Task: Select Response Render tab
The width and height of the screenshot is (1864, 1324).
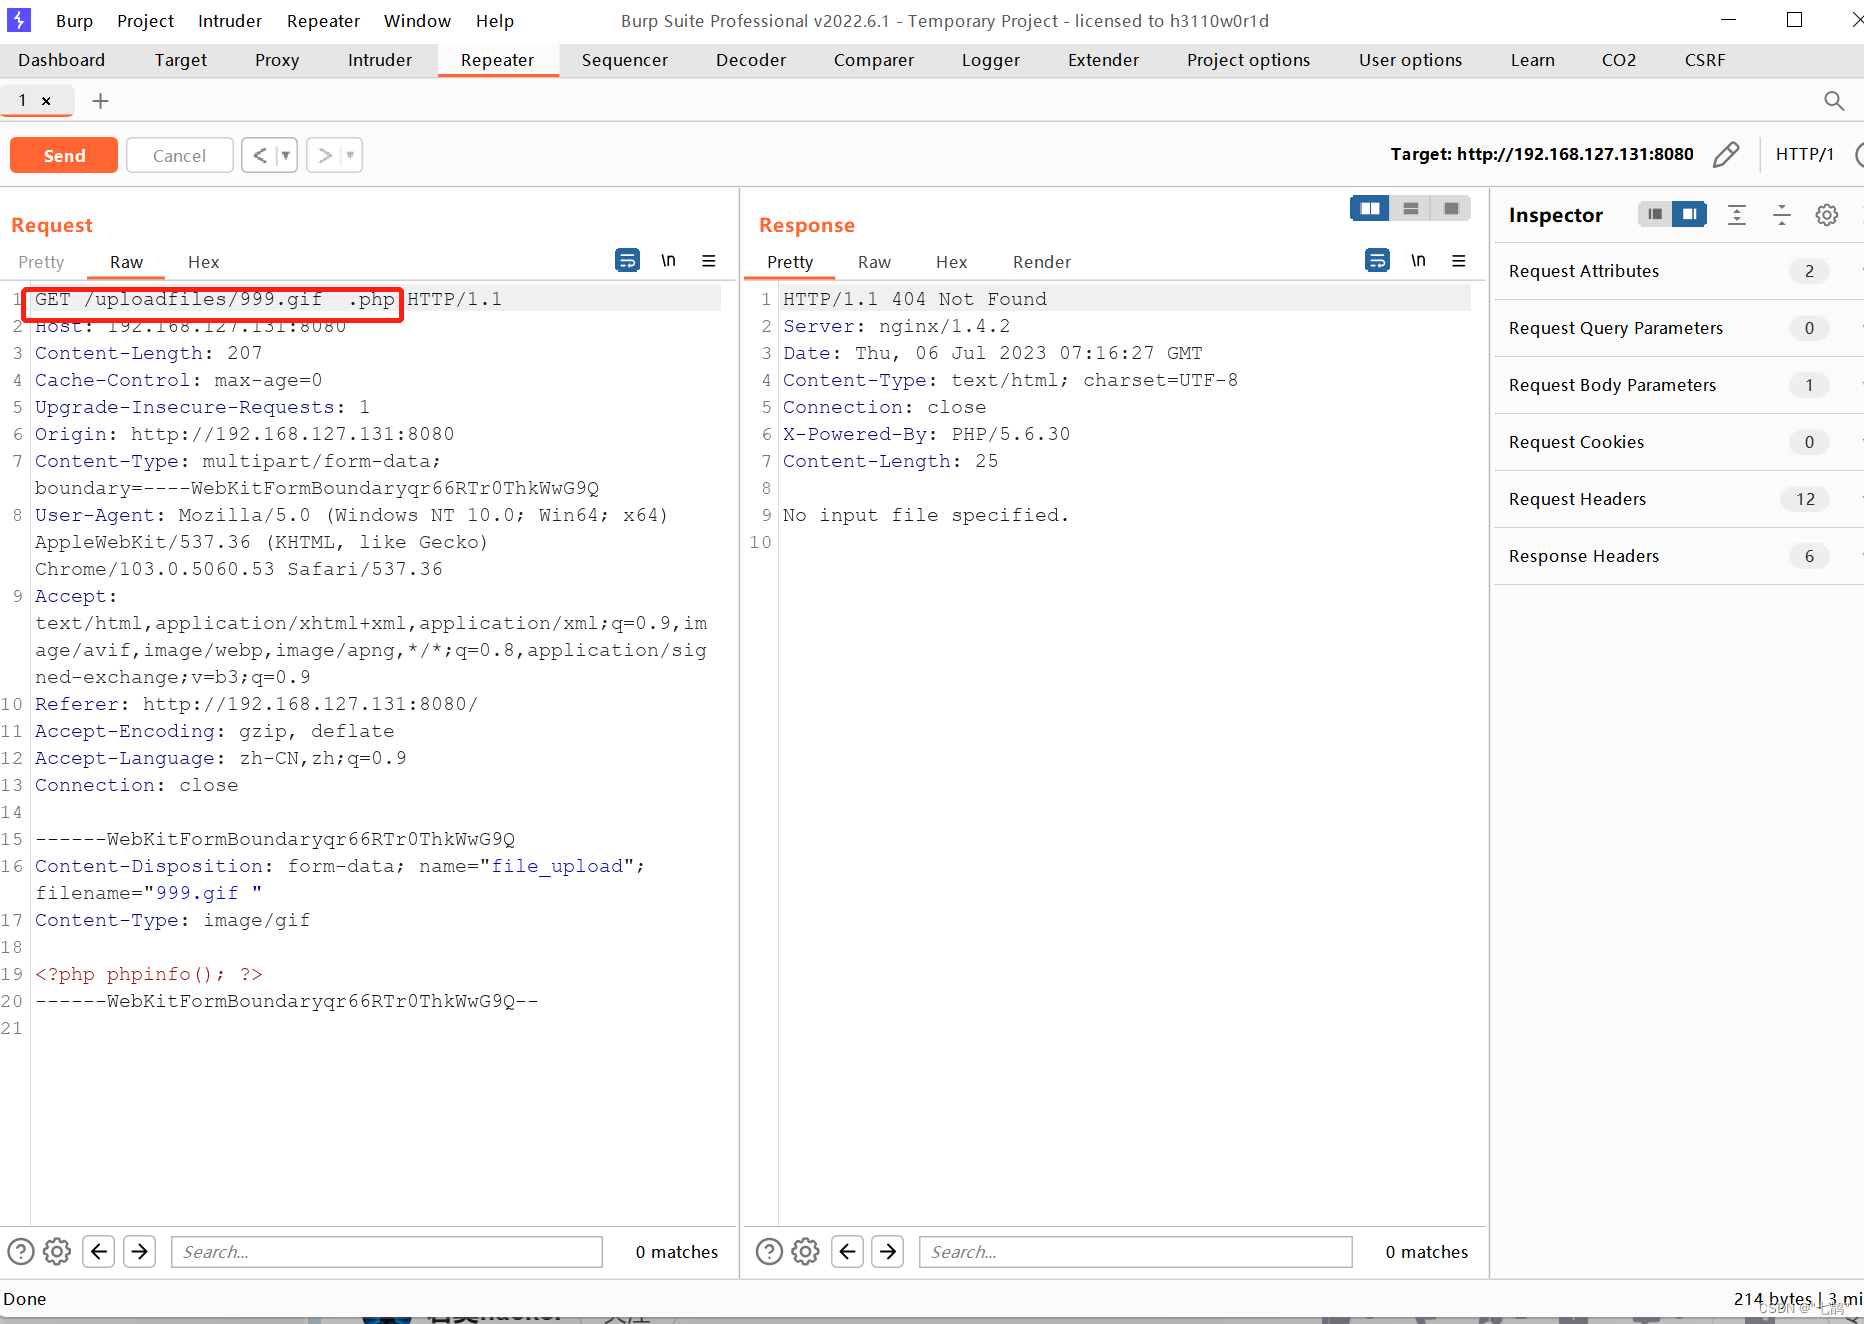Action: tap(1042, 262)
